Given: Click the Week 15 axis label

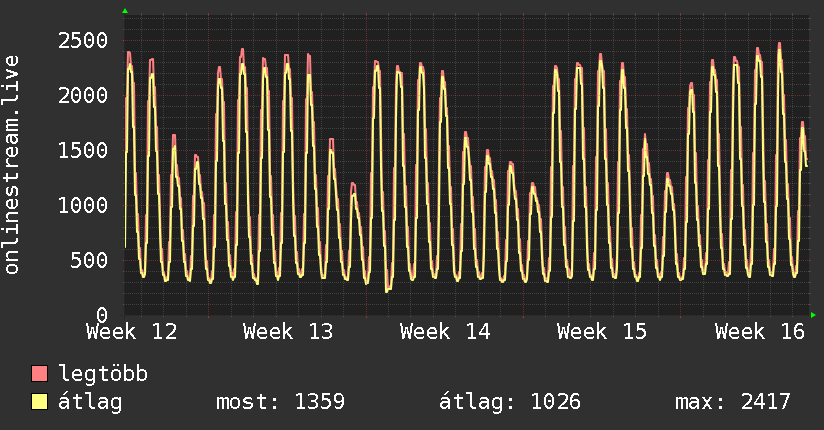Looking at the screenshot, I should pyautogui.click(x=602, y=332).
